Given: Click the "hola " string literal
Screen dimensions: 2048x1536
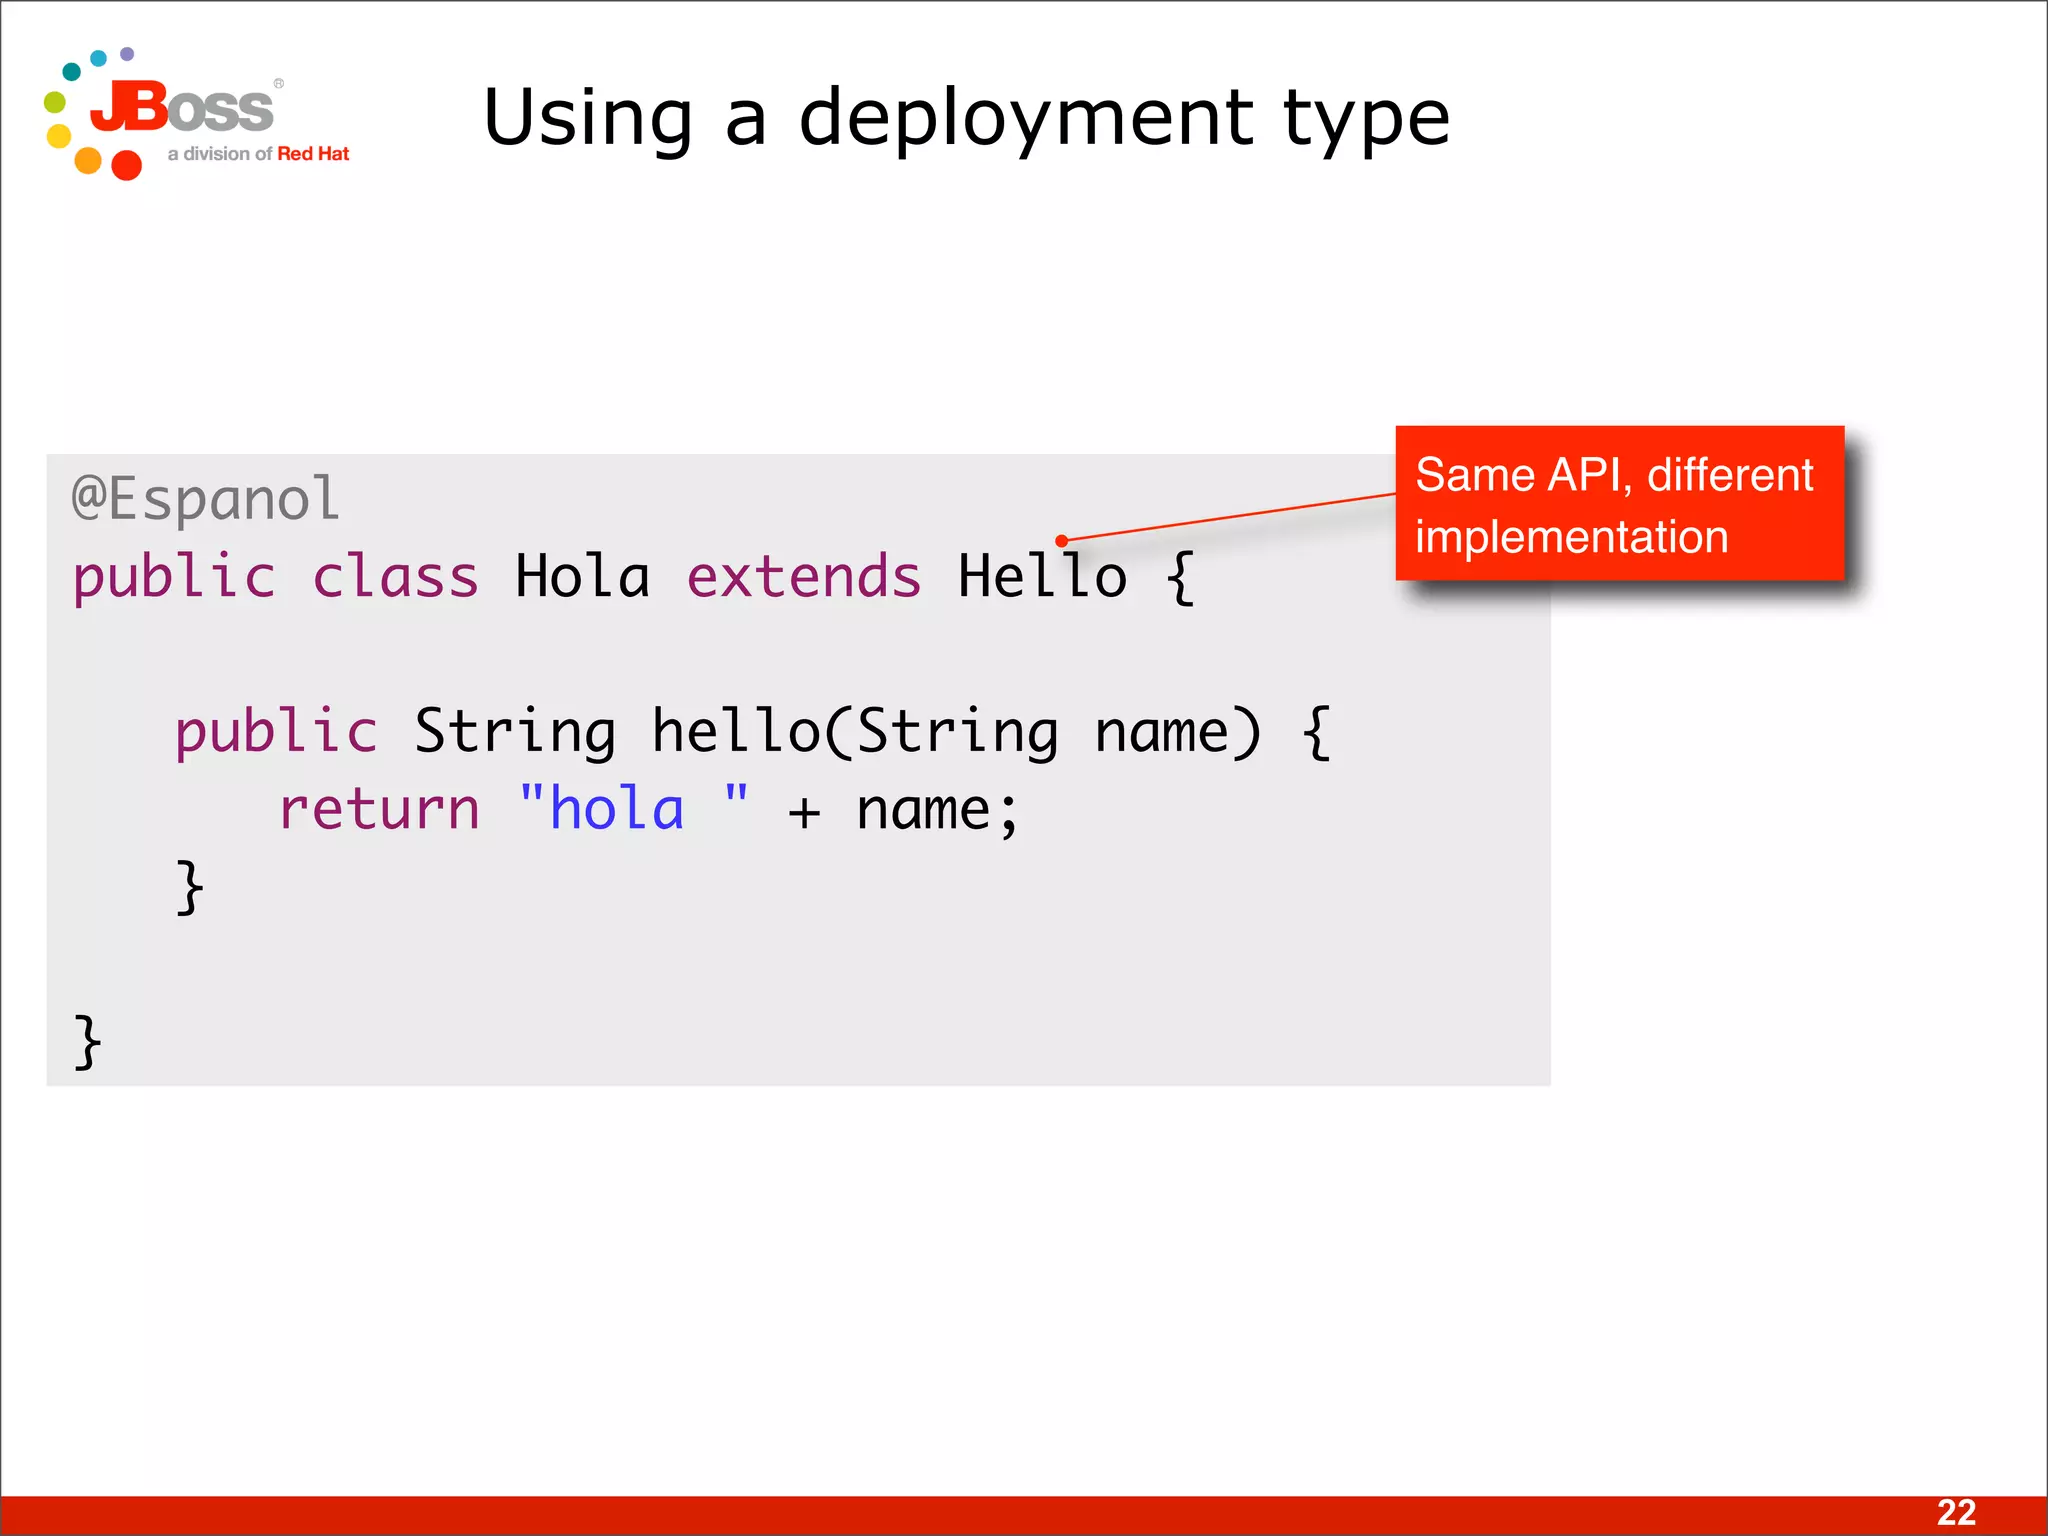Looking at the screenshot, I should point(634,809).
